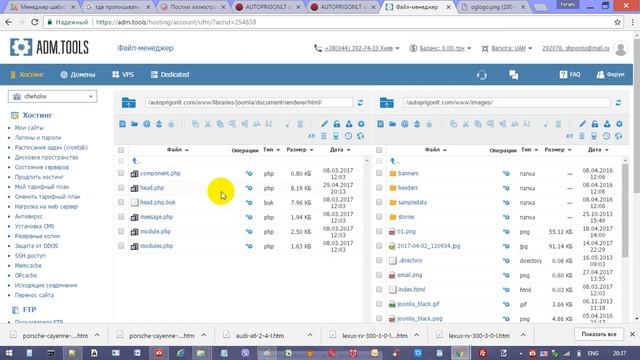
Task: Create new folder in images panel
Action: click(392, 124)
